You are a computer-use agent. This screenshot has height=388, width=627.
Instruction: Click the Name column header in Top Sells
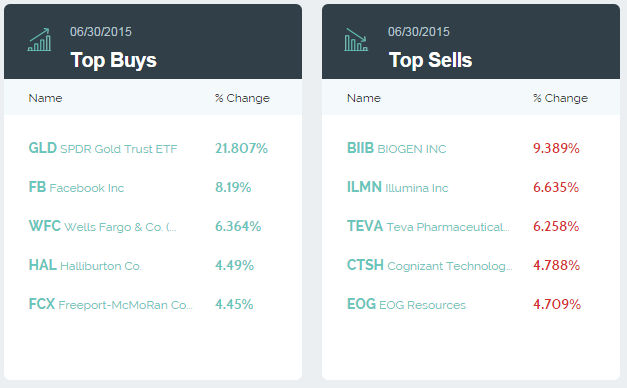pos(363,98)
